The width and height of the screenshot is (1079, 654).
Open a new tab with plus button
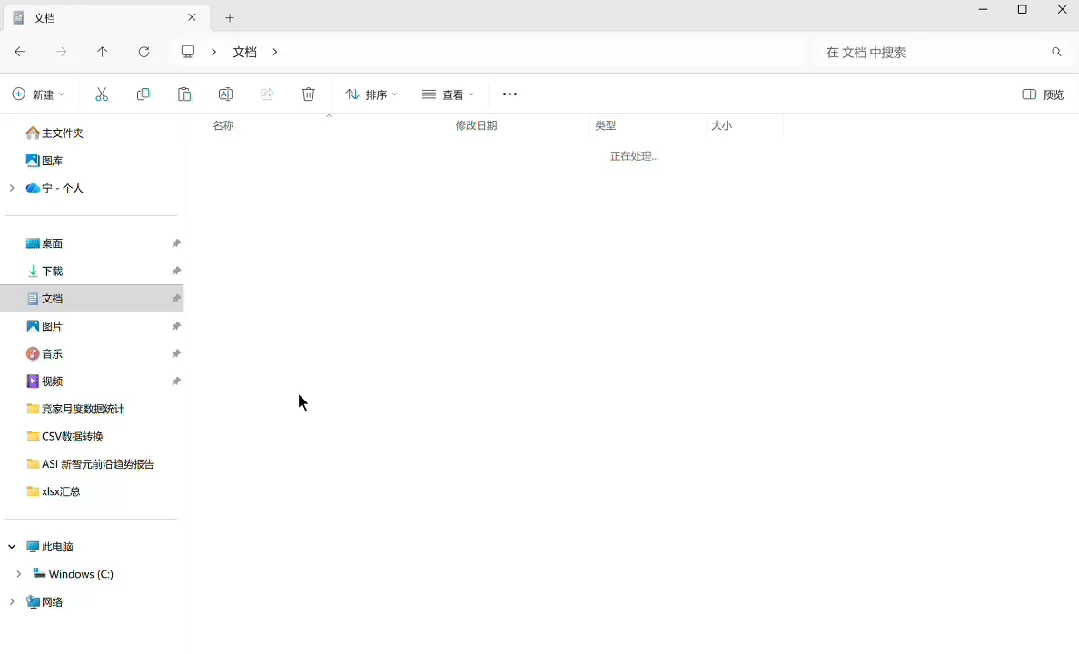230,18
